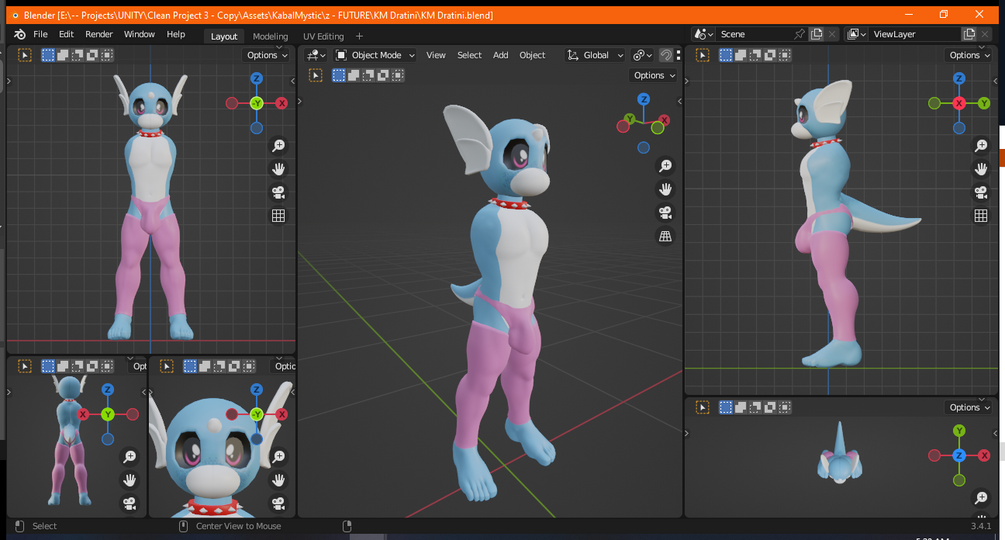
Task: Switch to the Layout workspace tab
Action: (x=224, y=37)
